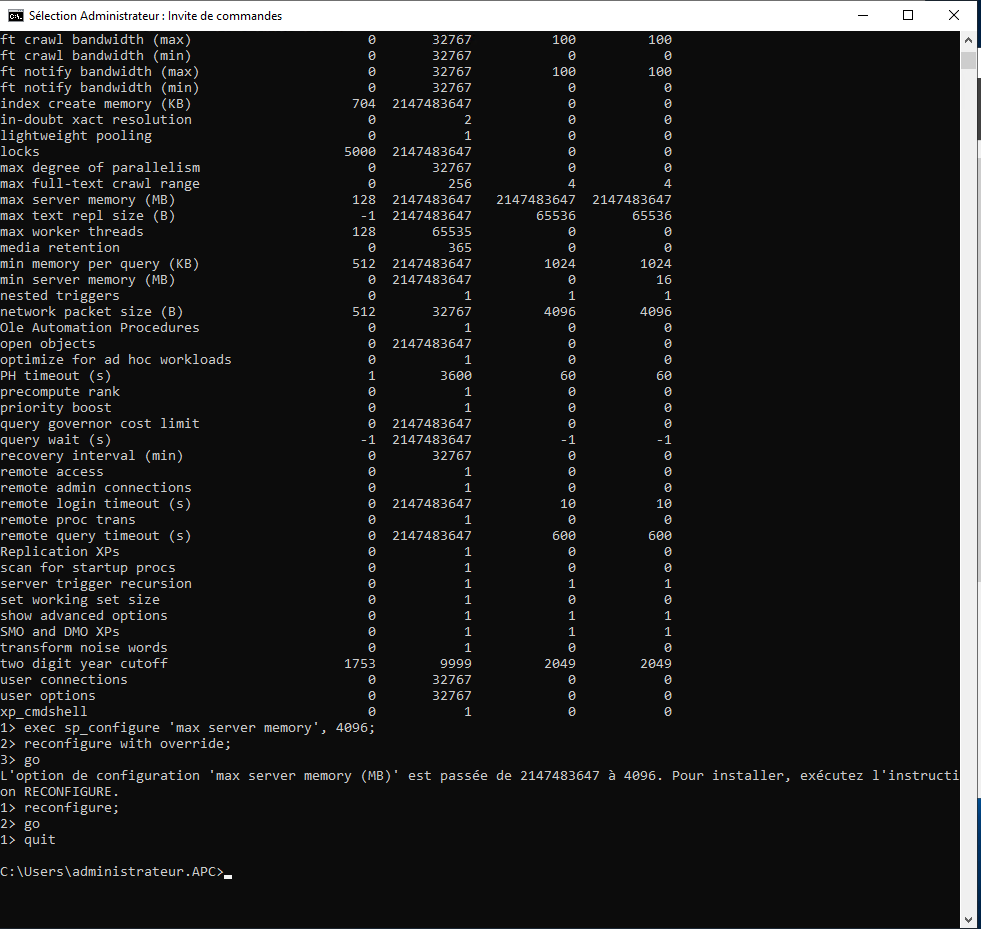Click 'xp_cmdshell' option name
The image size is (981, 929).
44,711
